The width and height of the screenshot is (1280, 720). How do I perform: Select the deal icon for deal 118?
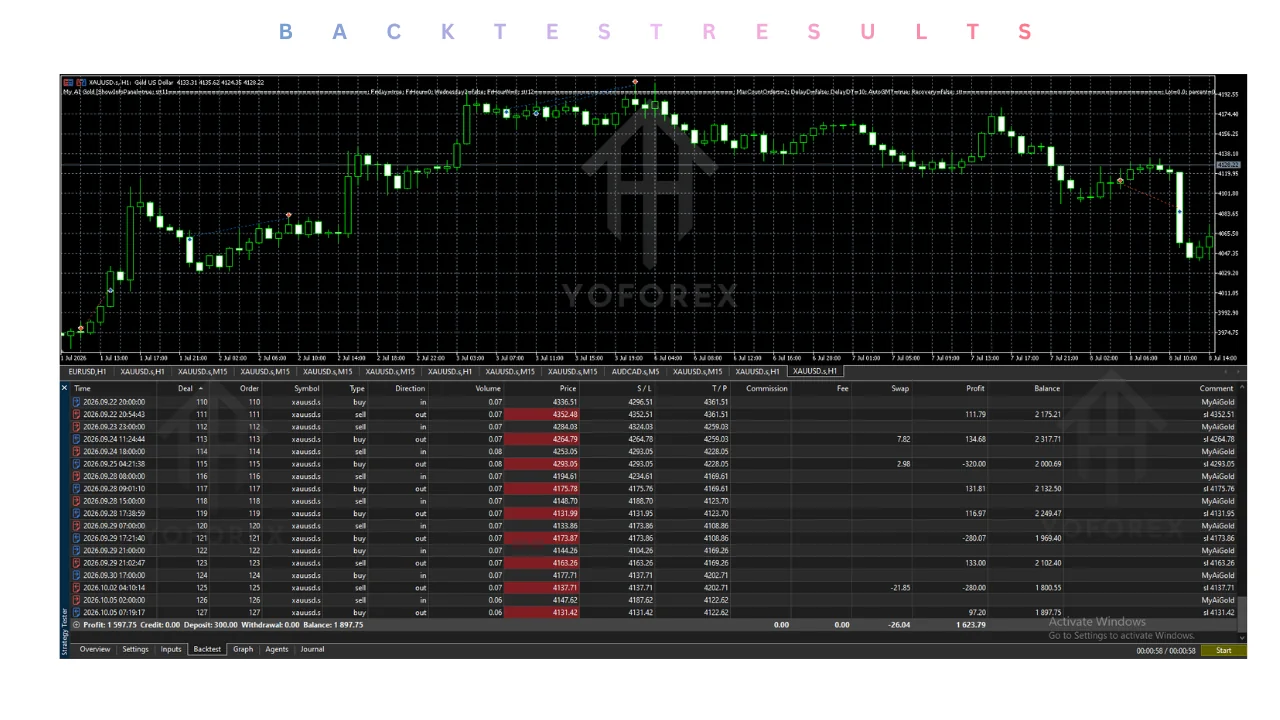77,501
